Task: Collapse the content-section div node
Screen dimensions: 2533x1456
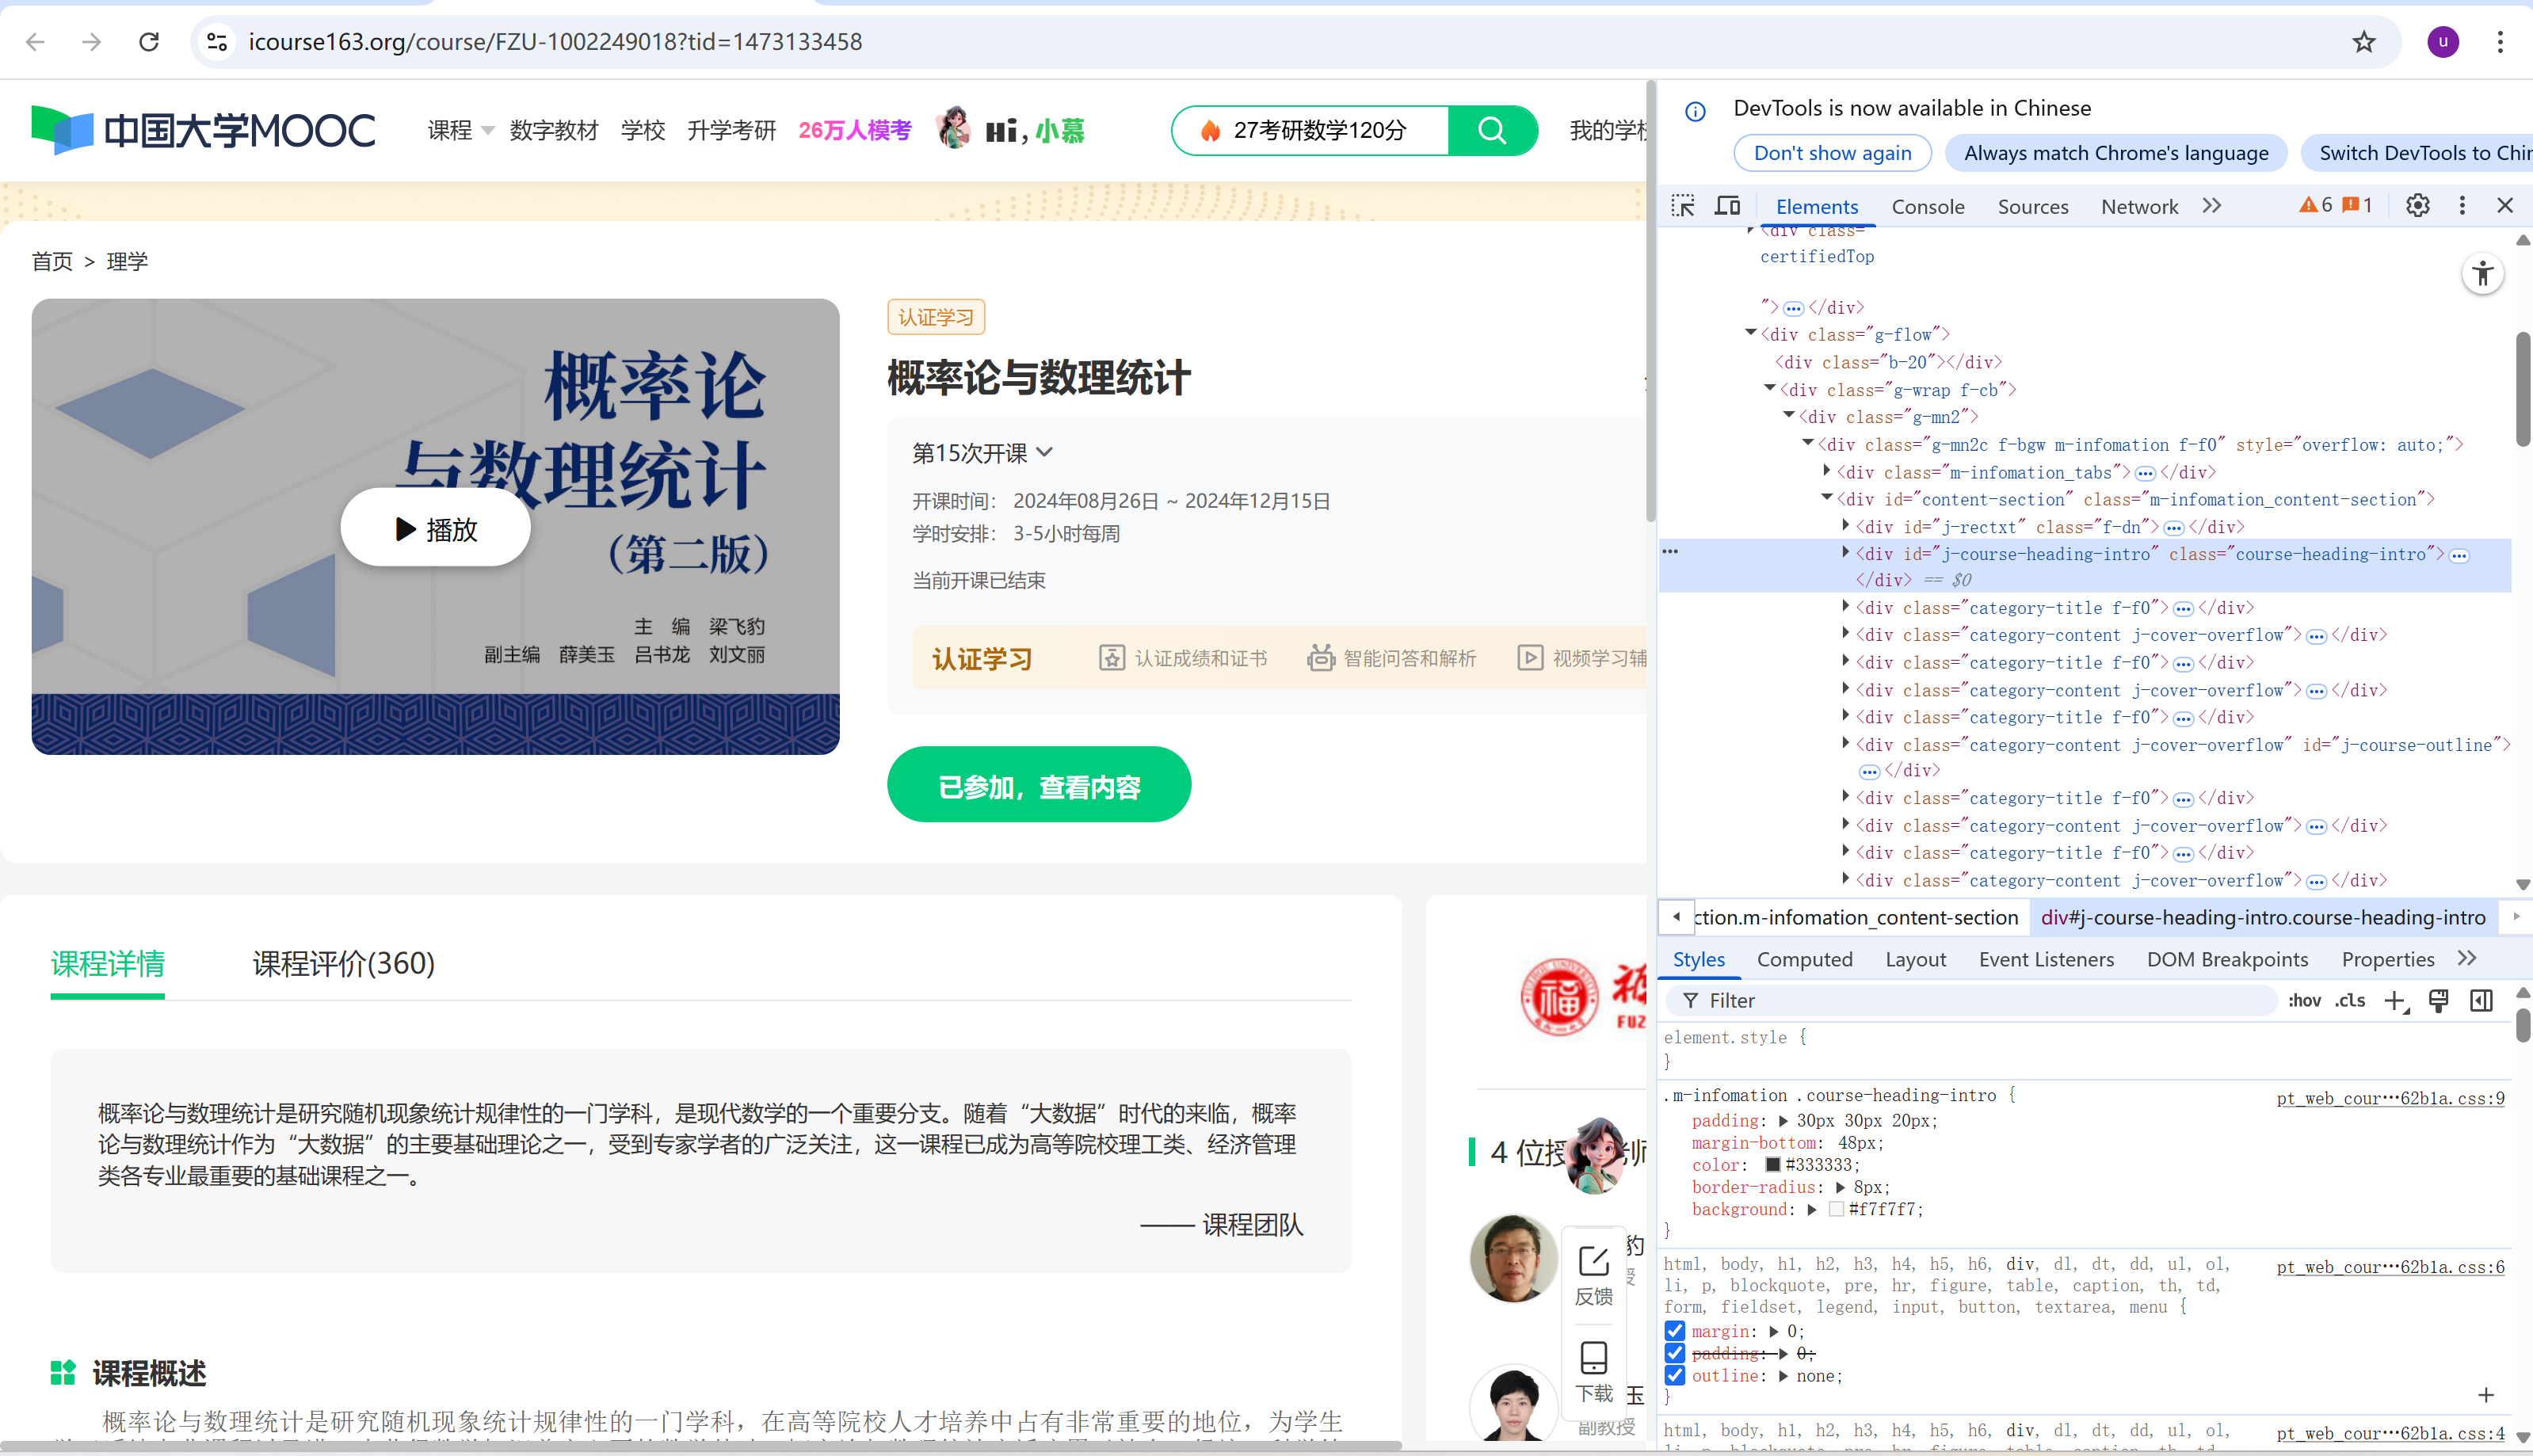Action: pos(1827,497)
